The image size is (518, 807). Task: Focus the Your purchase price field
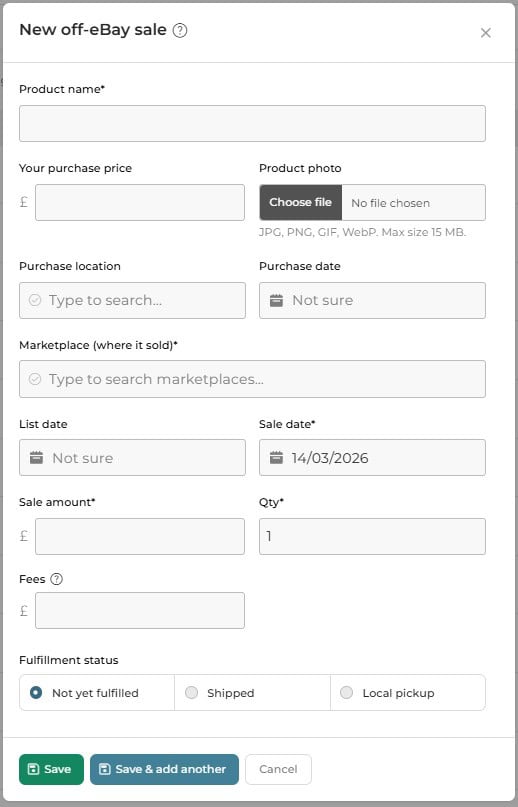pos(140,203)
